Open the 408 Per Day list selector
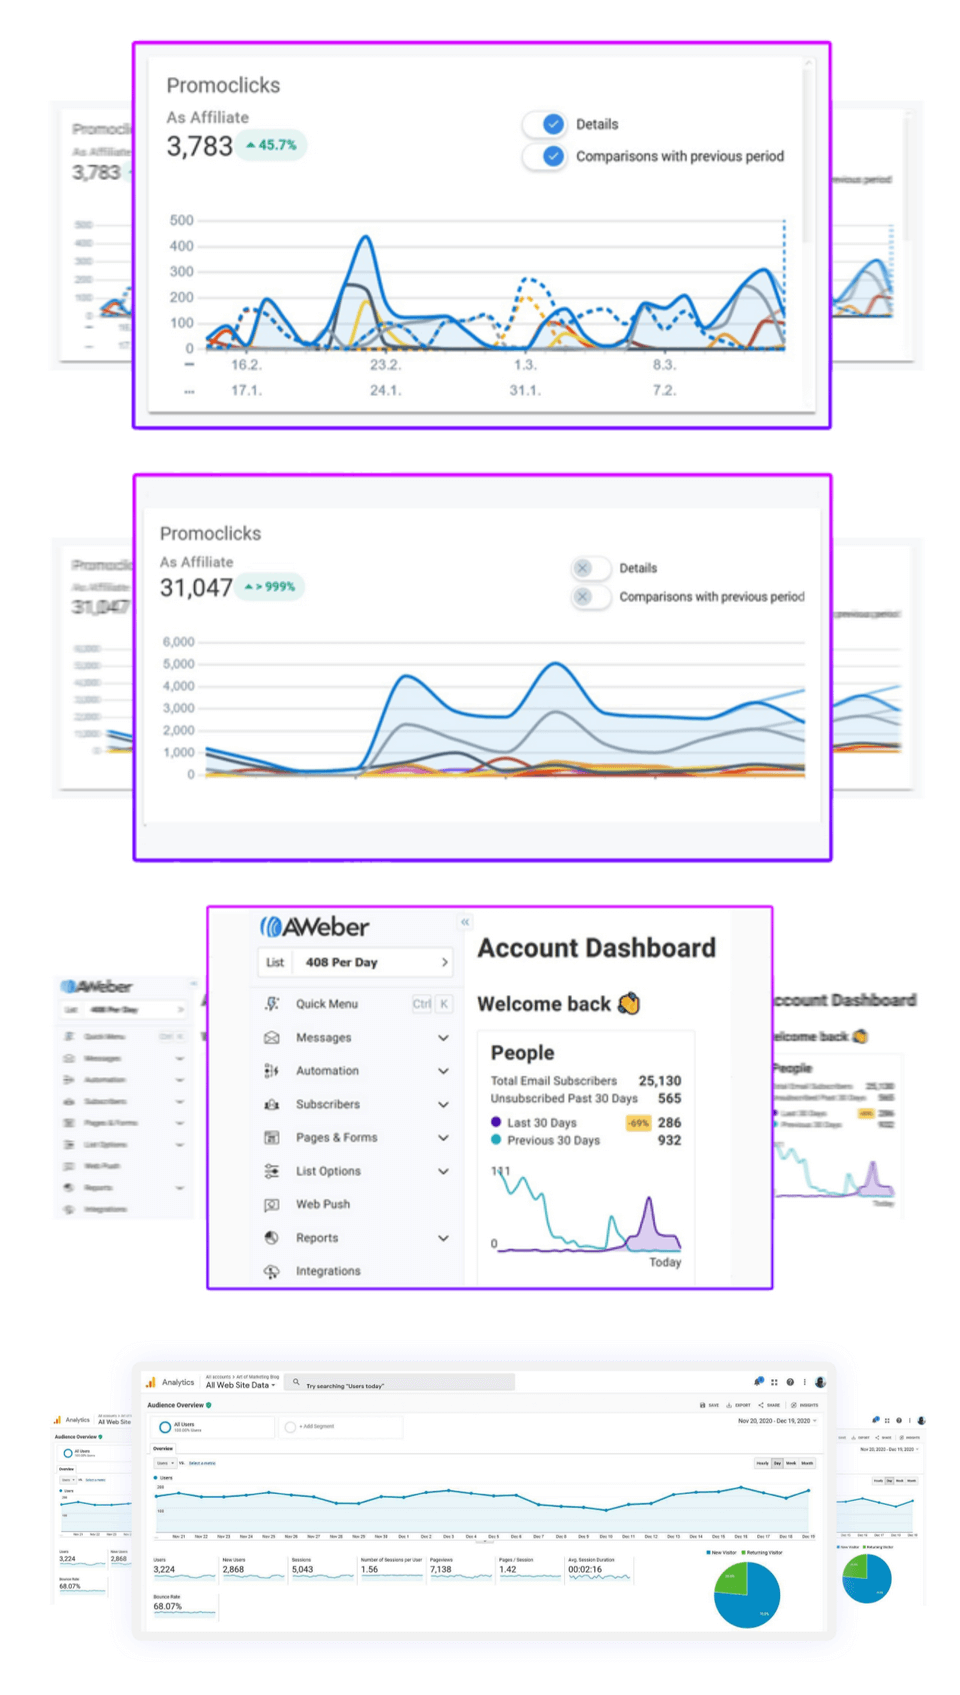Image resolution: width=960 pixels, height=1695 pixels. point(355,962)
